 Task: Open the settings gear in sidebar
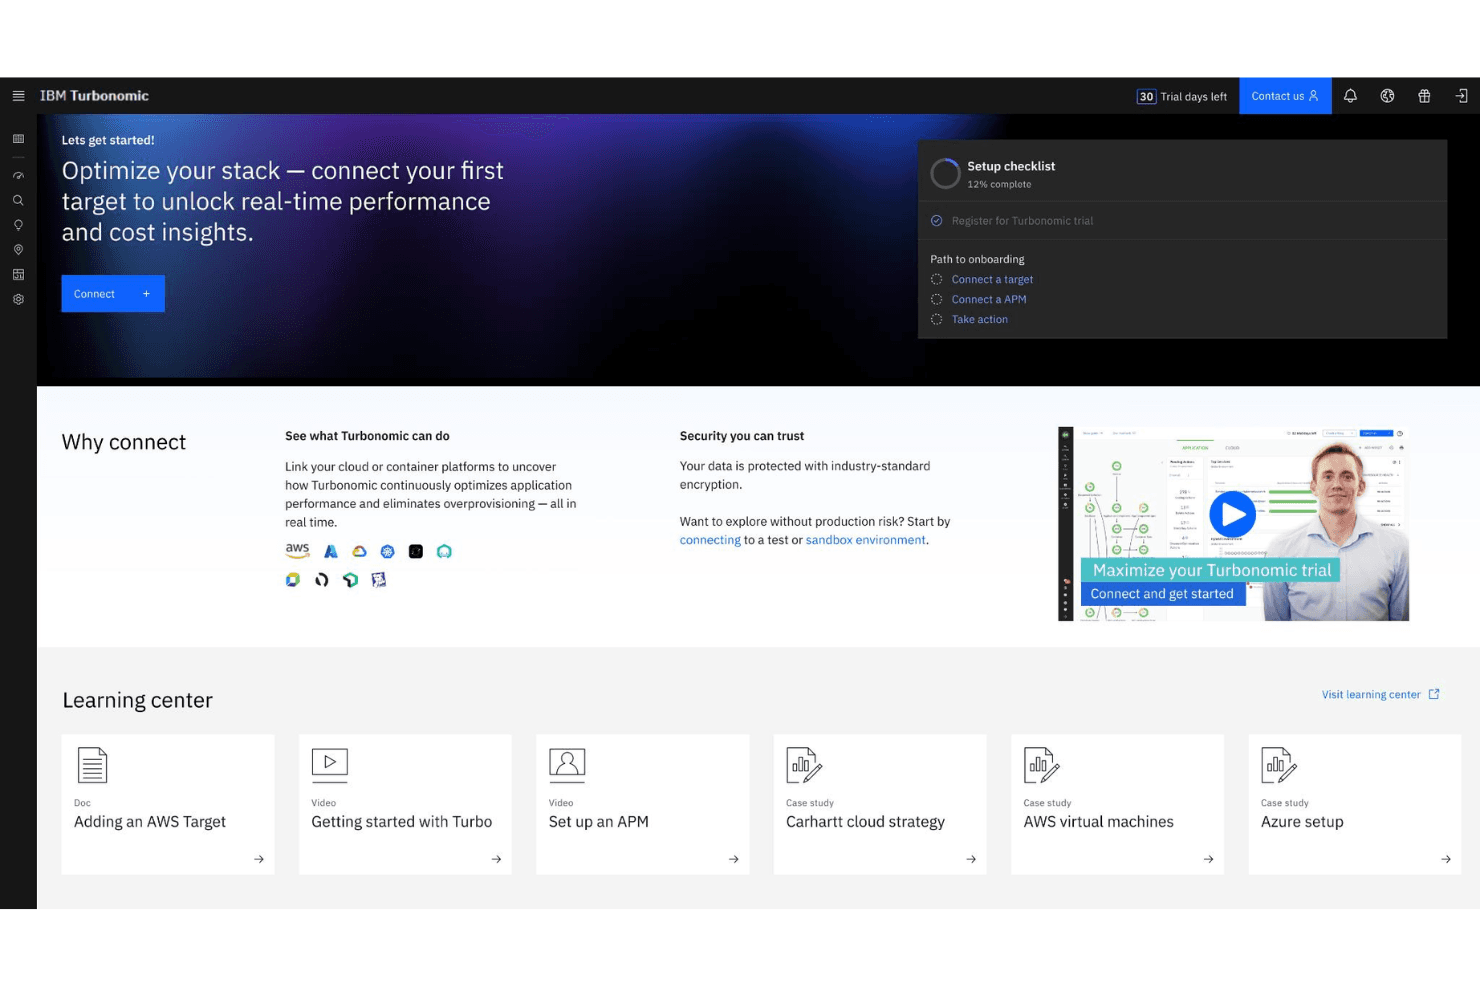(x=18, y=299)
